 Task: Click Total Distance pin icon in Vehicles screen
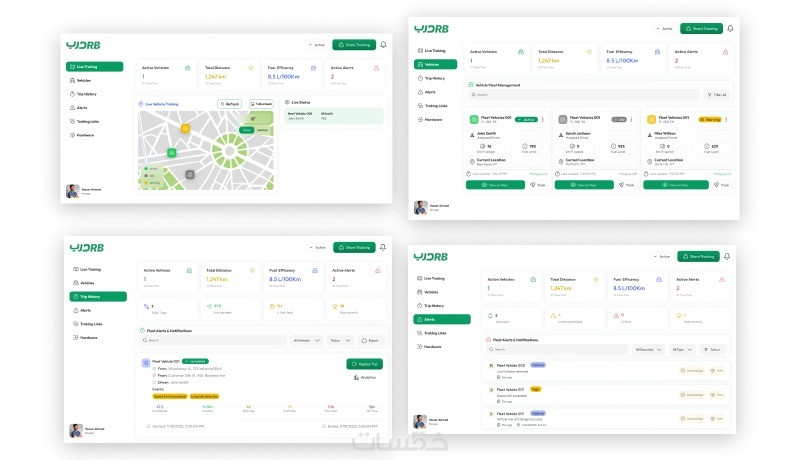589,52
